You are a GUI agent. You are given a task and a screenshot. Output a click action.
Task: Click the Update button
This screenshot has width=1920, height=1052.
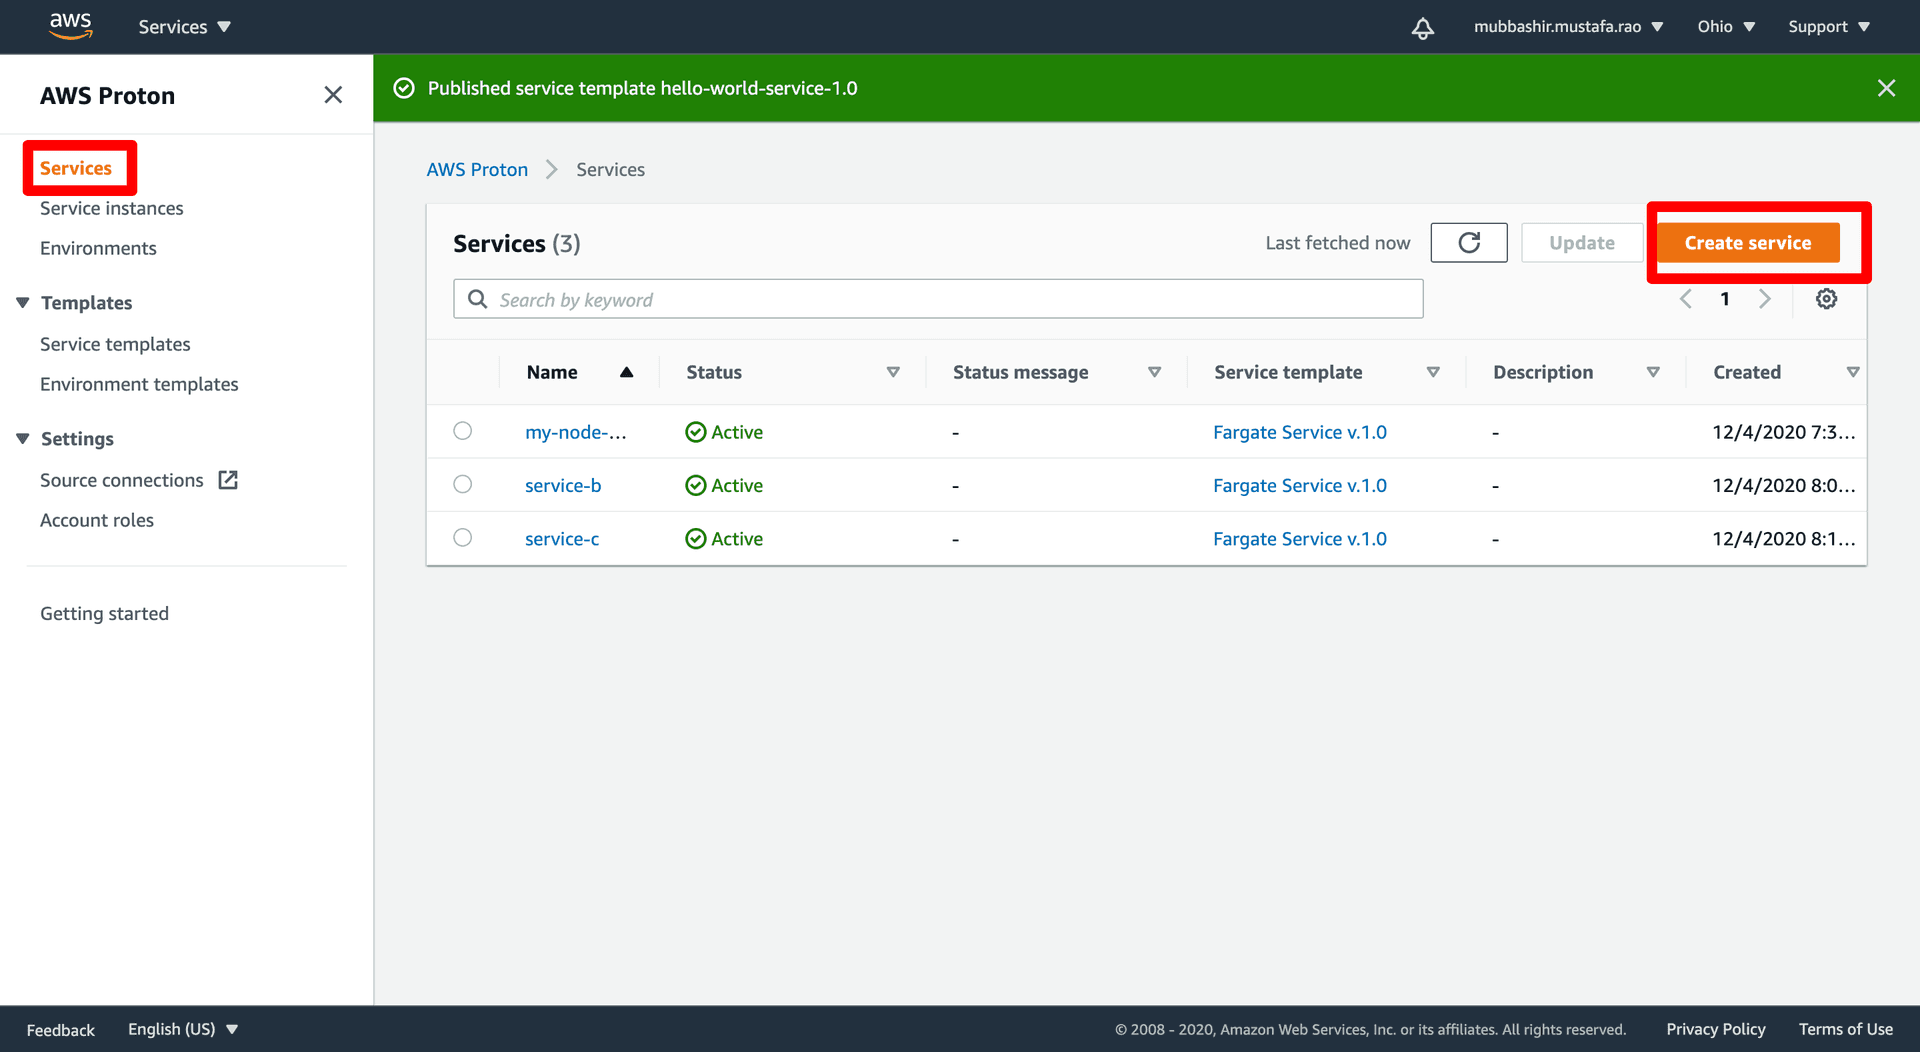tap(1582, 243)
